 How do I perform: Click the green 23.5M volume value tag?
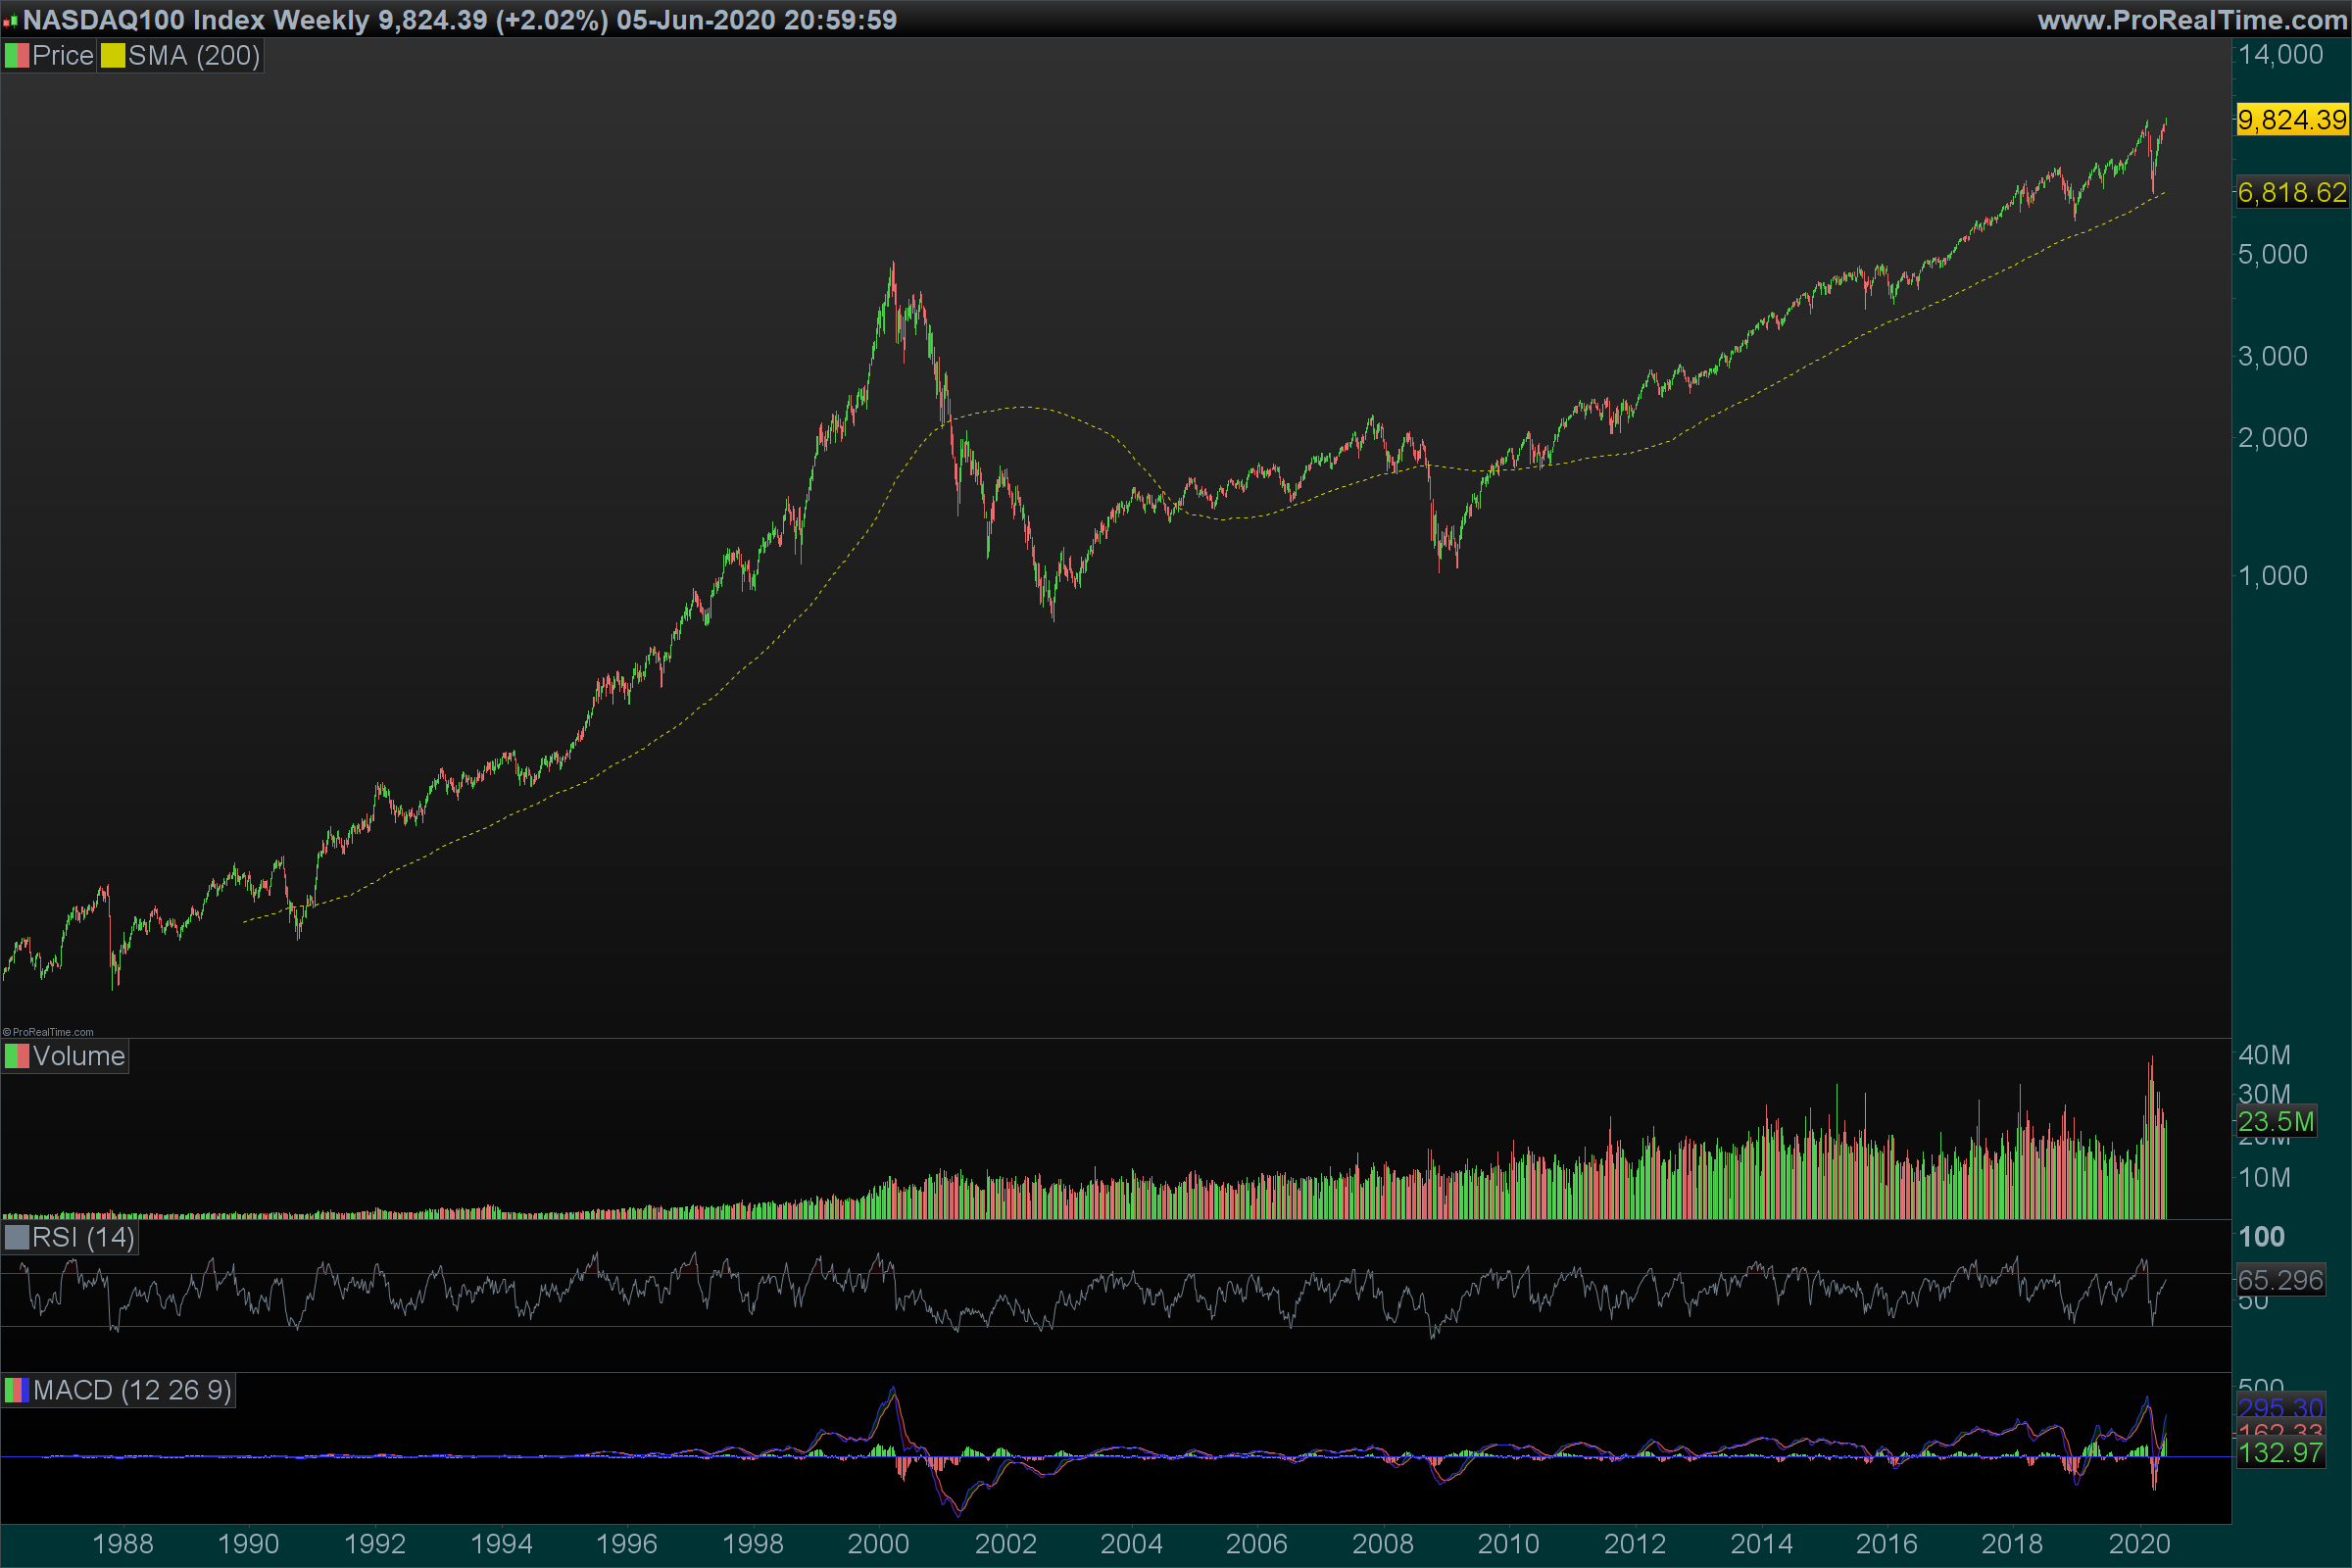[2276, 1121]
